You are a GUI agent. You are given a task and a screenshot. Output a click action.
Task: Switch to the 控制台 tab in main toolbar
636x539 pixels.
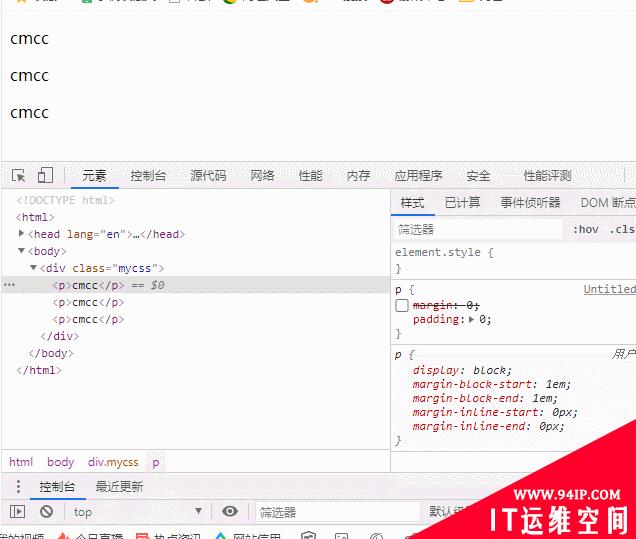tap(148, 176)
